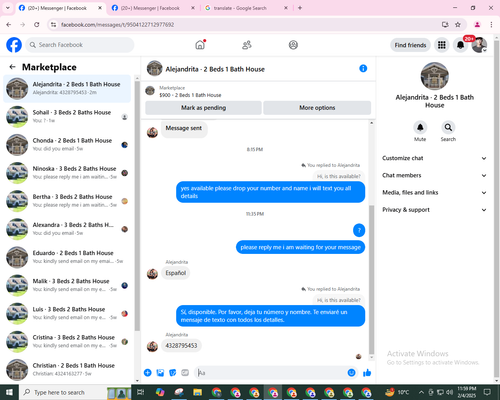Open Task View on the taskbar
The image size is (500, 400).
141,392
